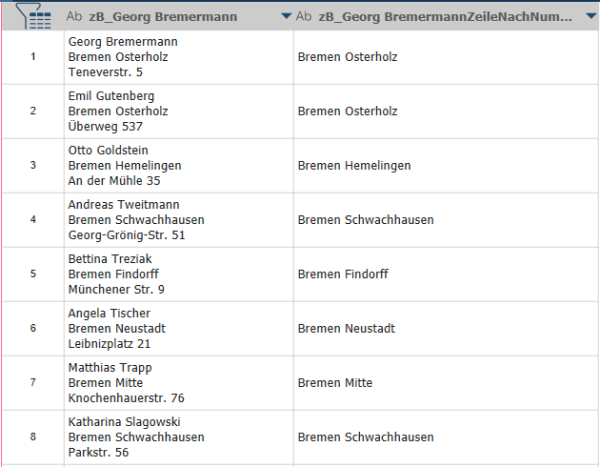The width and height of the screenshot is (600, 467).
Task: Open the zB_Georg Bremermann column filter dropdown
Action: pyautogui.click(x=287, y=16)
